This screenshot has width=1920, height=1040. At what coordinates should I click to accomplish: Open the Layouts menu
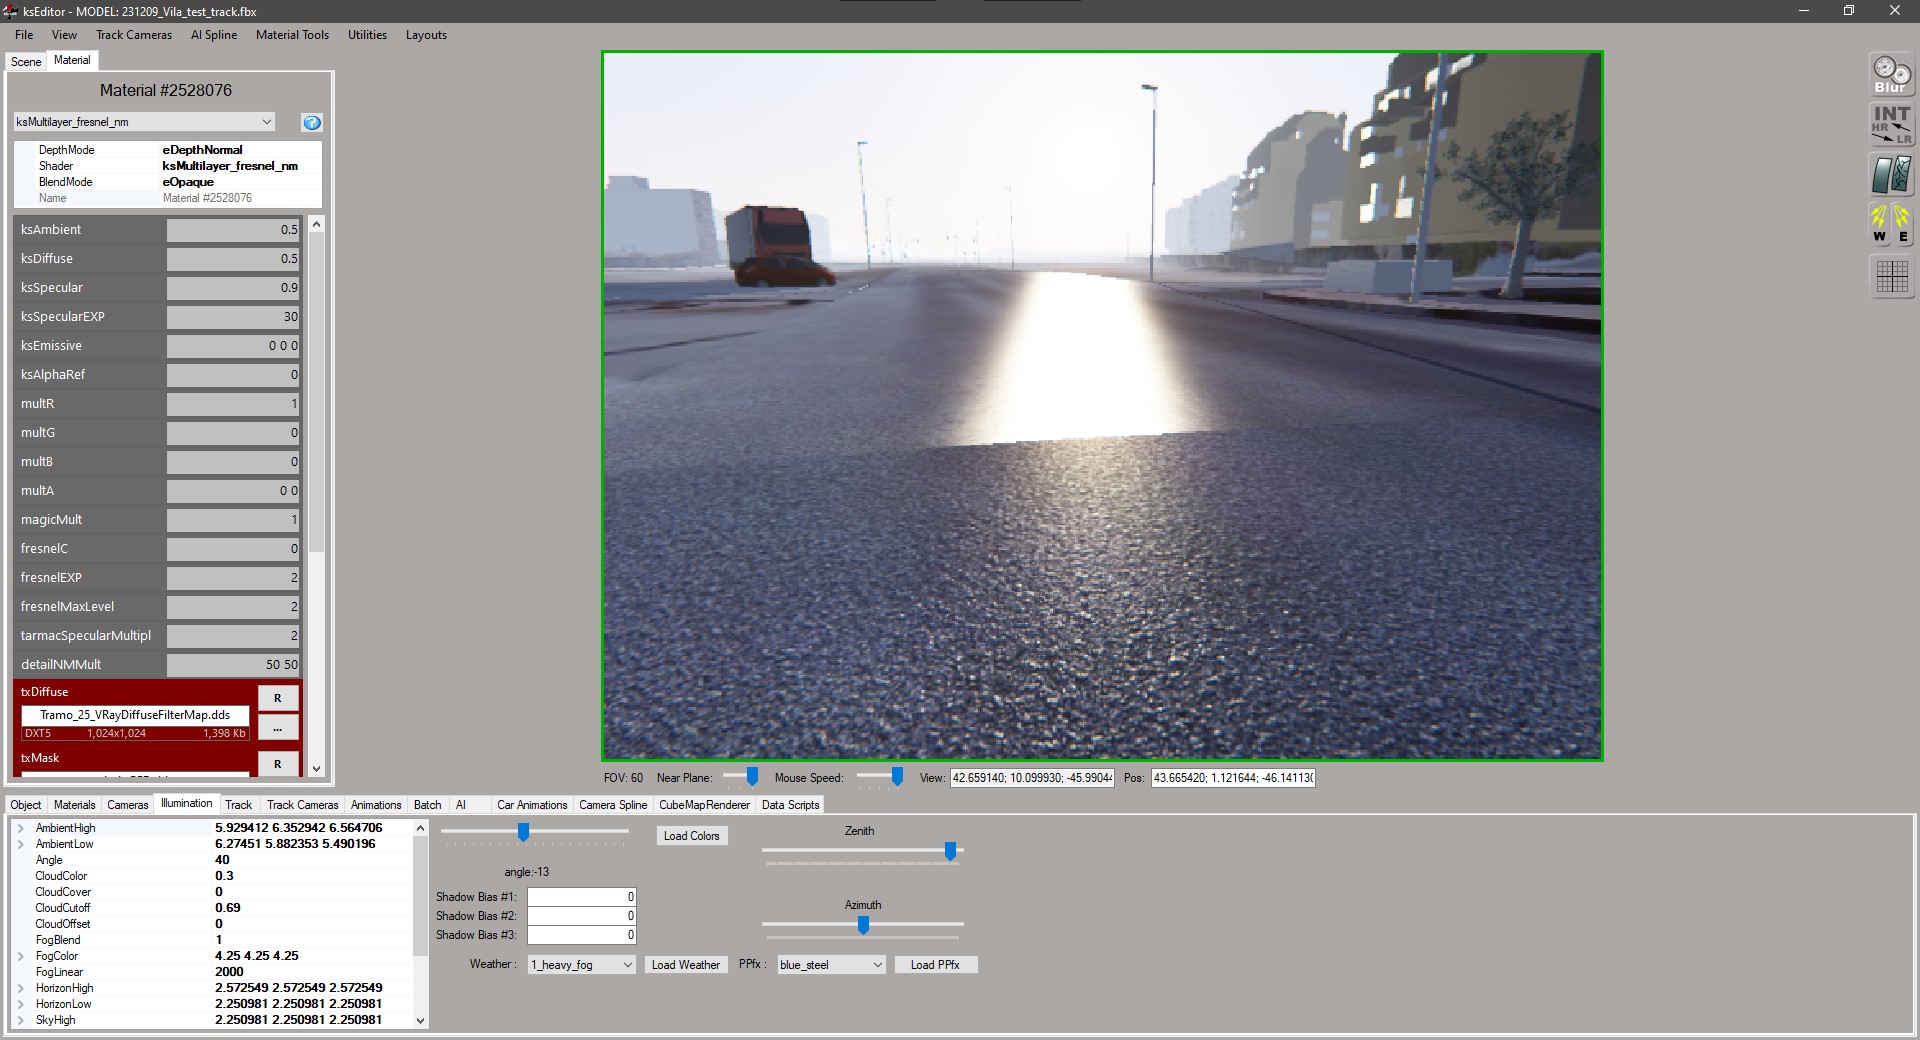point(426,35)
